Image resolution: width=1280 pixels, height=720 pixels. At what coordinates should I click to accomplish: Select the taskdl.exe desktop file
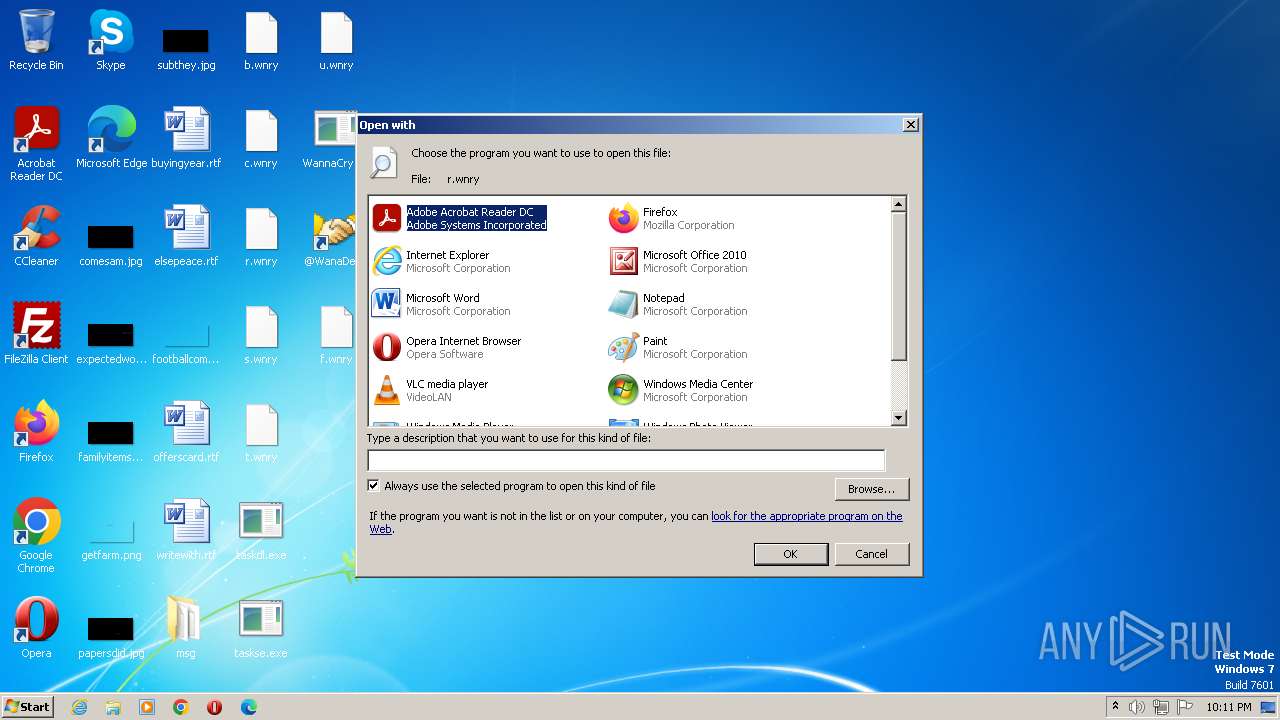[x=261, y=530]
